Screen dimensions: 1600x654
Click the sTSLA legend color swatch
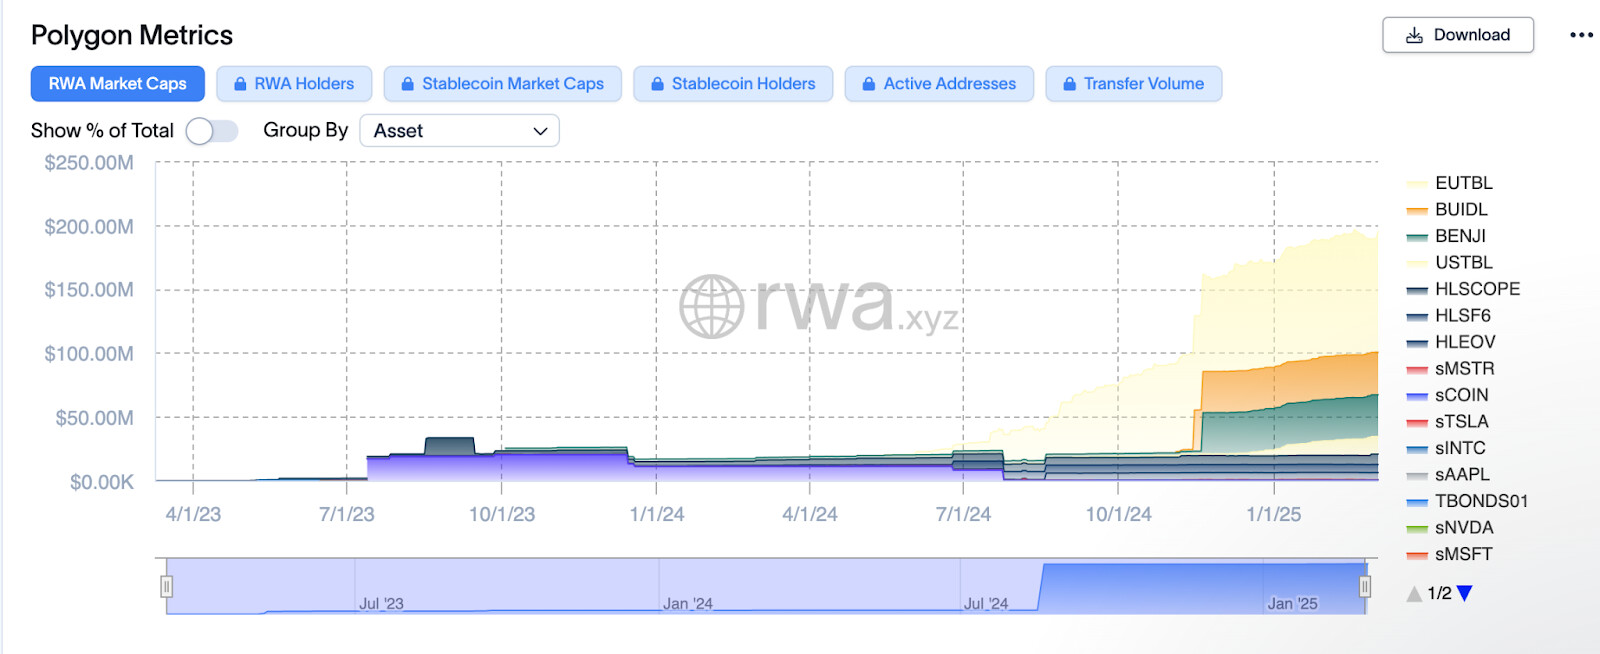click(x=1417, y=422)
